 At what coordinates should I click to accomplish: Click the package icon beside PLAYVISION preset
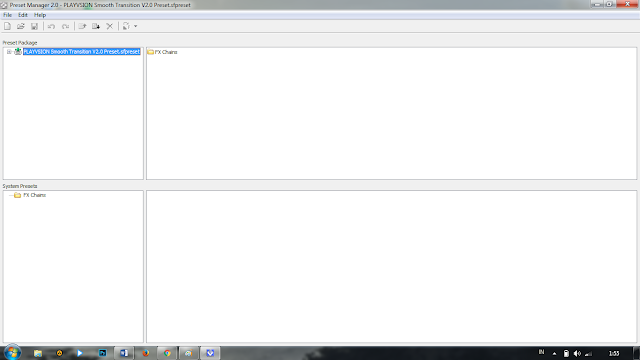point(18,51)
